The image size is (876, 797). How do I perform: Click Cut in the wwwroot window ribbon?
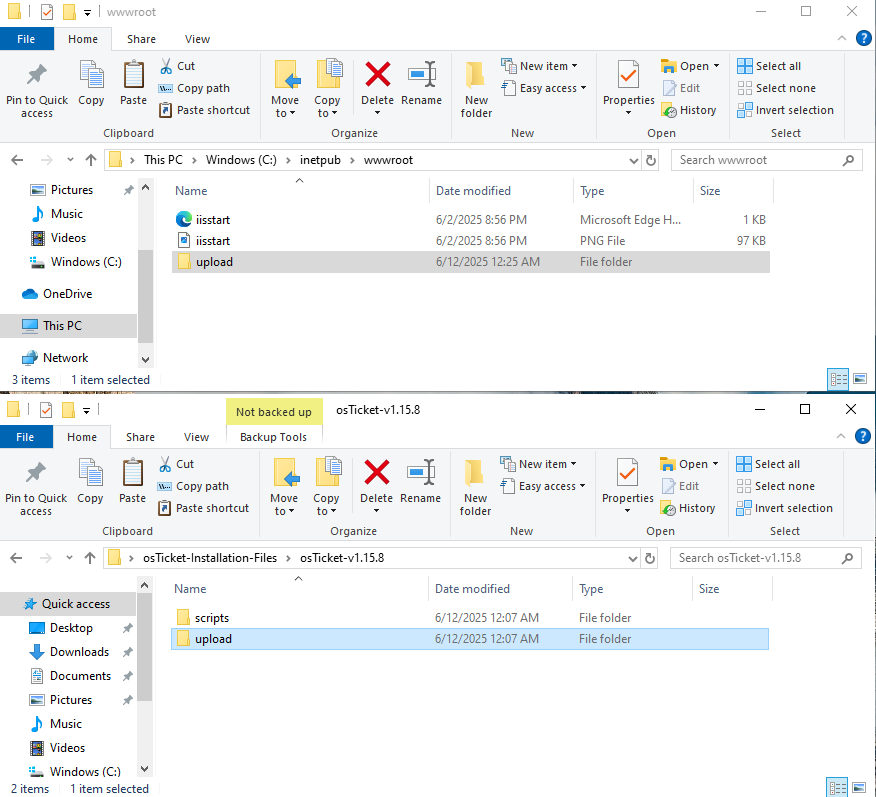pyautogui.click(x=177, y=66)
